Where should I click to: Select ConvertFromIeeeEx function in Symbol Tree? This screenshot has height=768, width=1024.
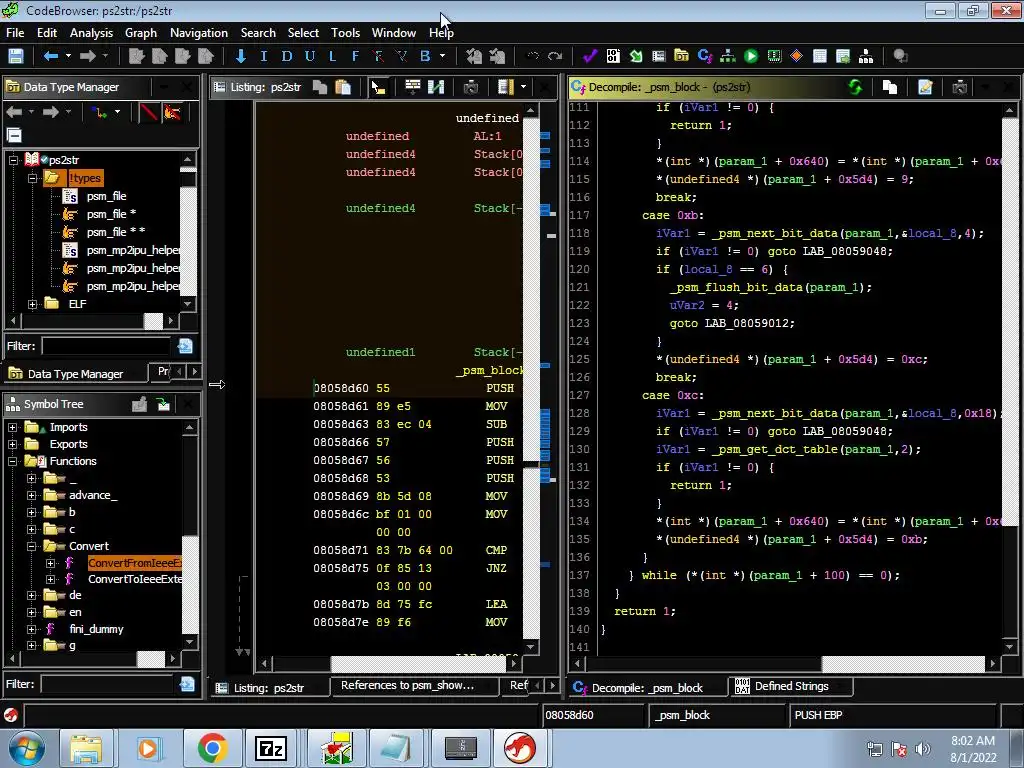tap(135, 563)
